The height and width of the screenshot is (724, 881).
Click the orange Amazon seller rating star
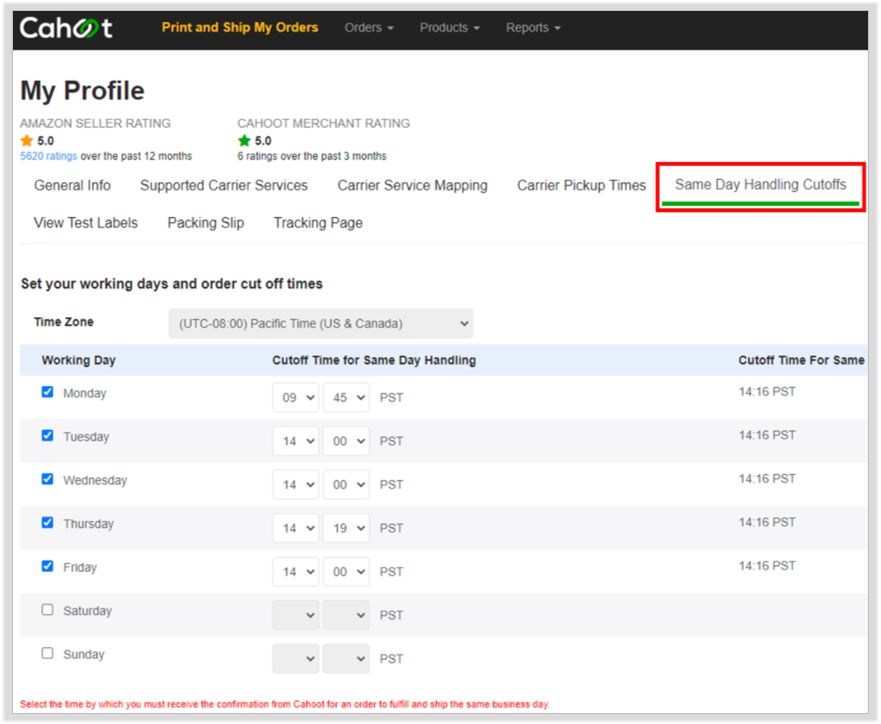click(26, 140)
